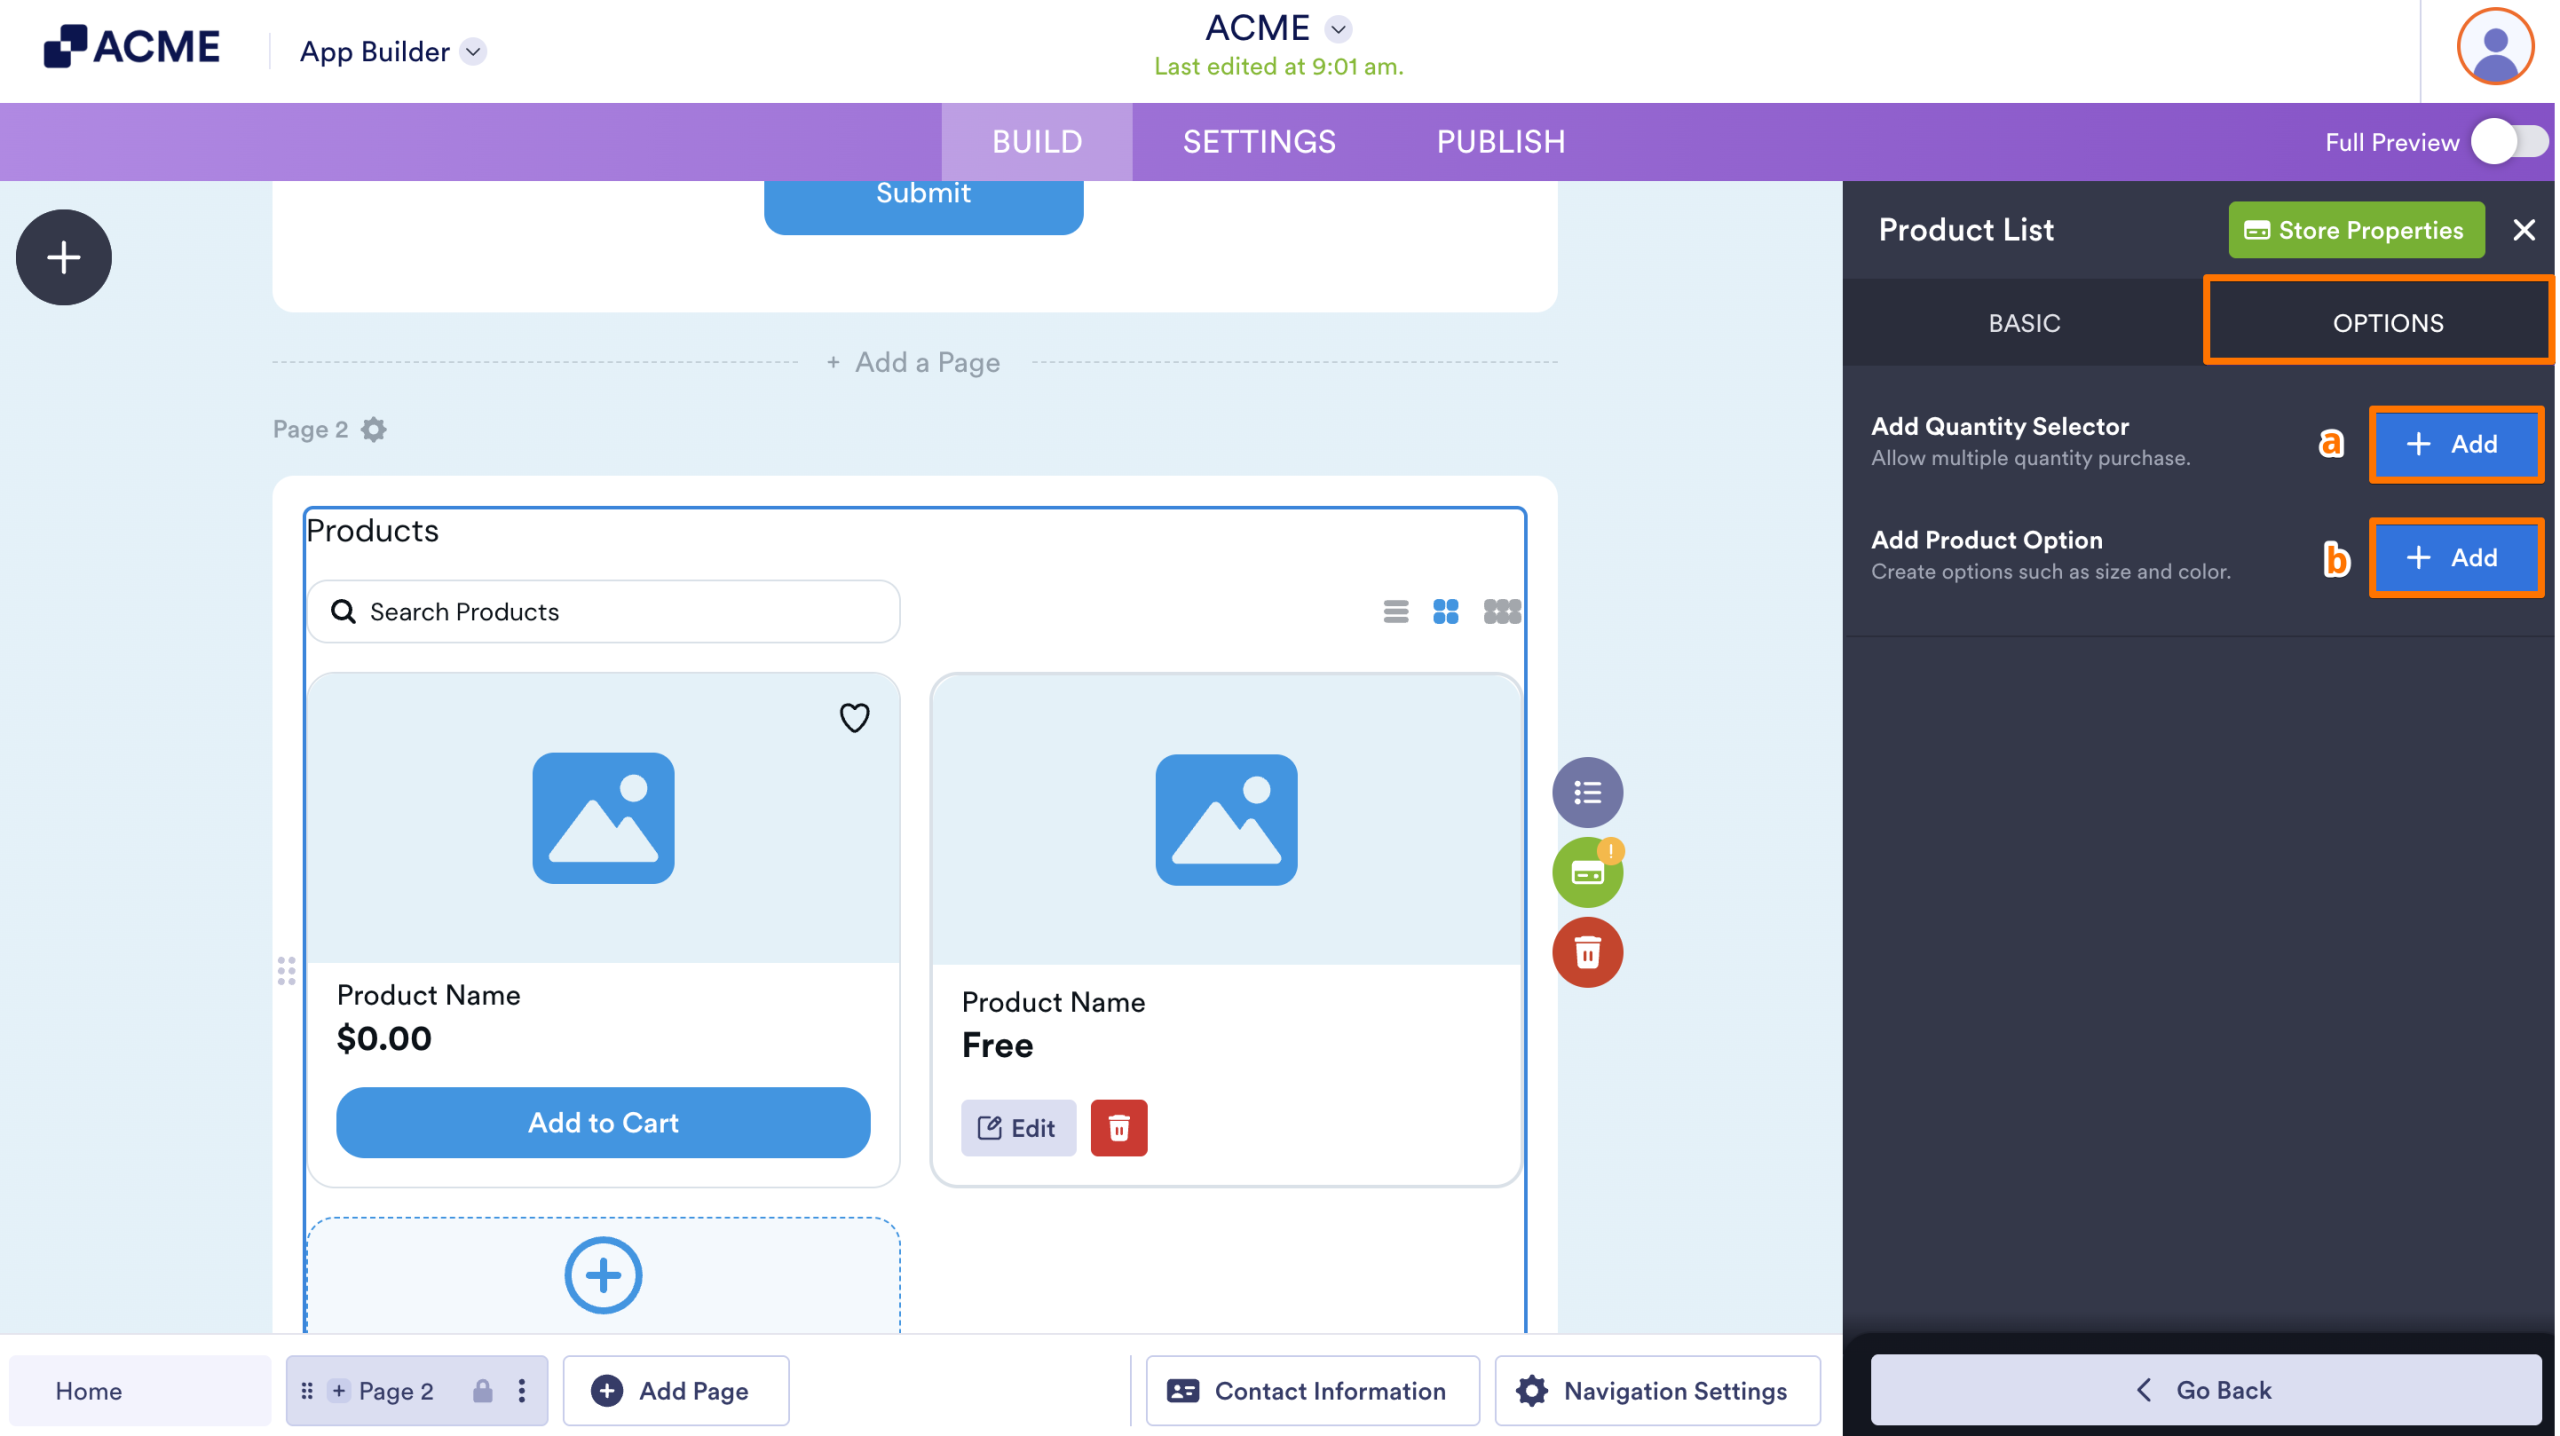Screen dimensions: 2560x1436
Task: Switch to the SETTINGS tab
Action: [x=1261, y=142]
